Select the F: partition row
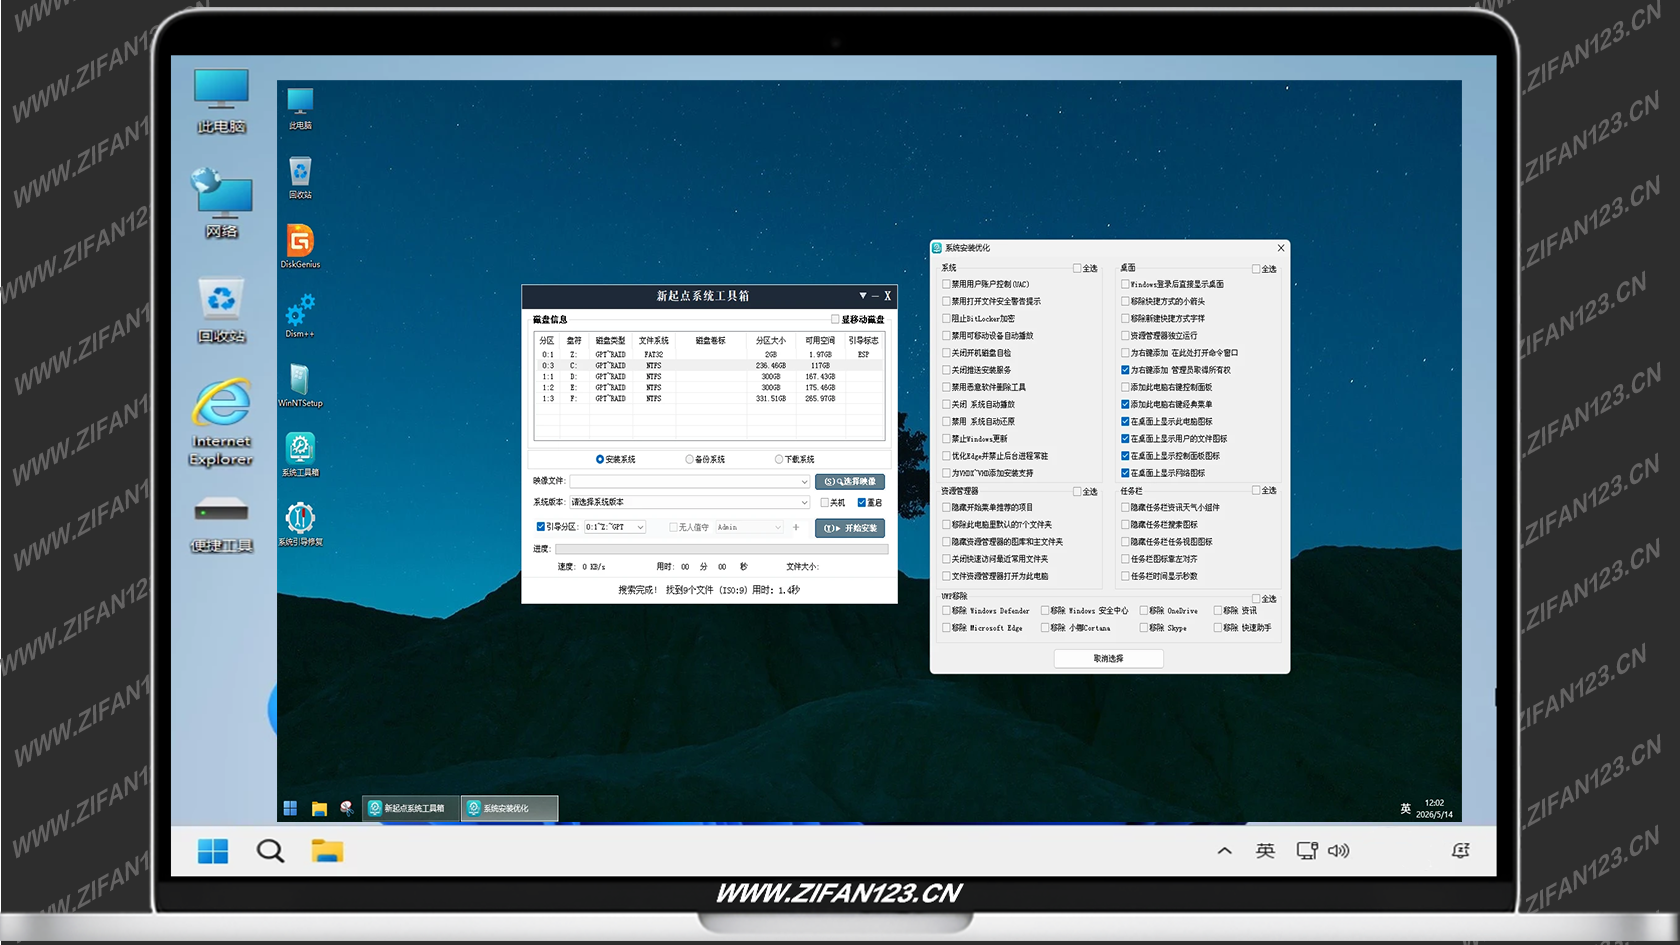 tap(709, 399)
